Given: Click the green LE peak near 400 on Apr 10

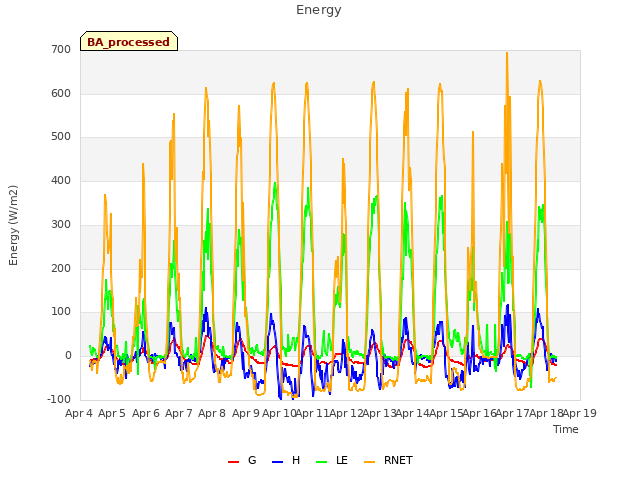Looking at the screenshot, I should coord(275,183).
